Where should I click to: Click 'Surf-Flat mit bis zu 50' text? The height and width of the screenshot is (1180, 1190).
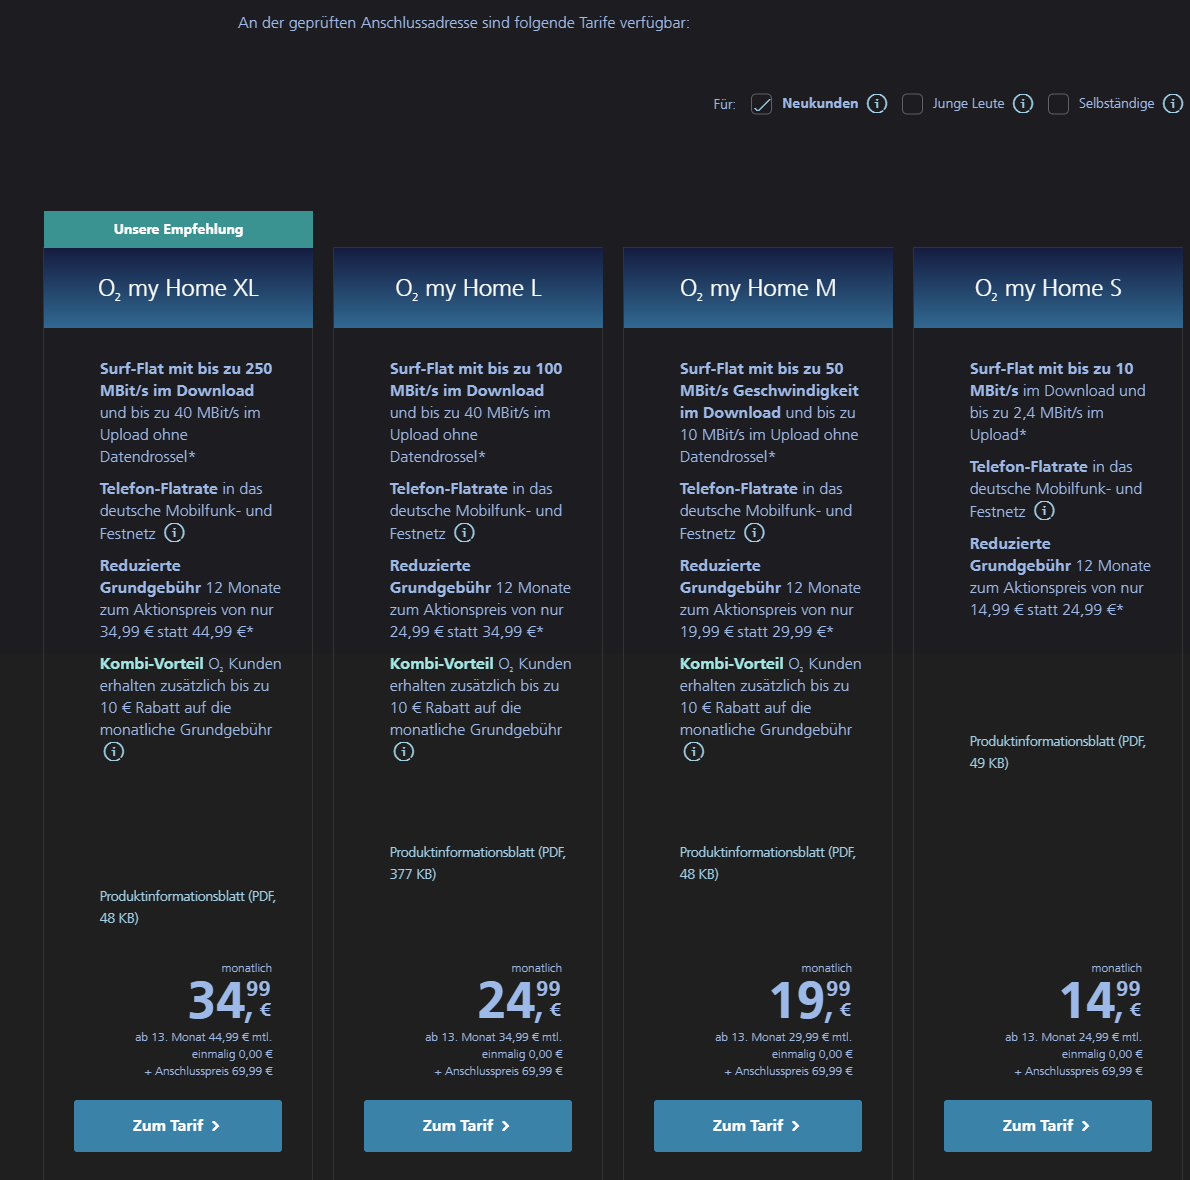(761, 369)
